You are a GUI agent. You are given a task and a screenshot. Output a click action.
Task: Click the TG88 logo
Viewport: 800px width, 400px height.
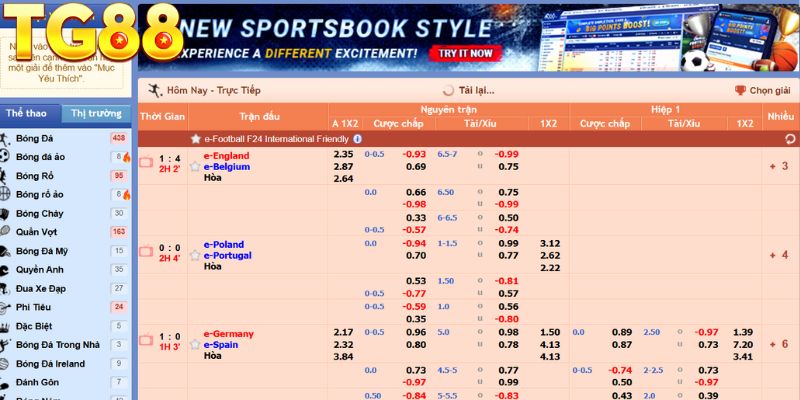pos(93,32)
